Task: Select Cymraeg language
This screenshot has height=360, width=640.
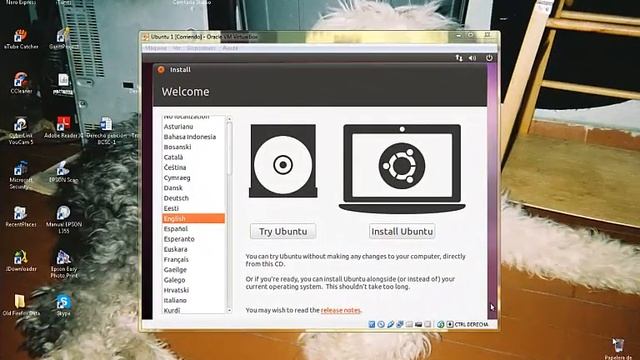Action: pyautogui.click(x=193, y=178)
